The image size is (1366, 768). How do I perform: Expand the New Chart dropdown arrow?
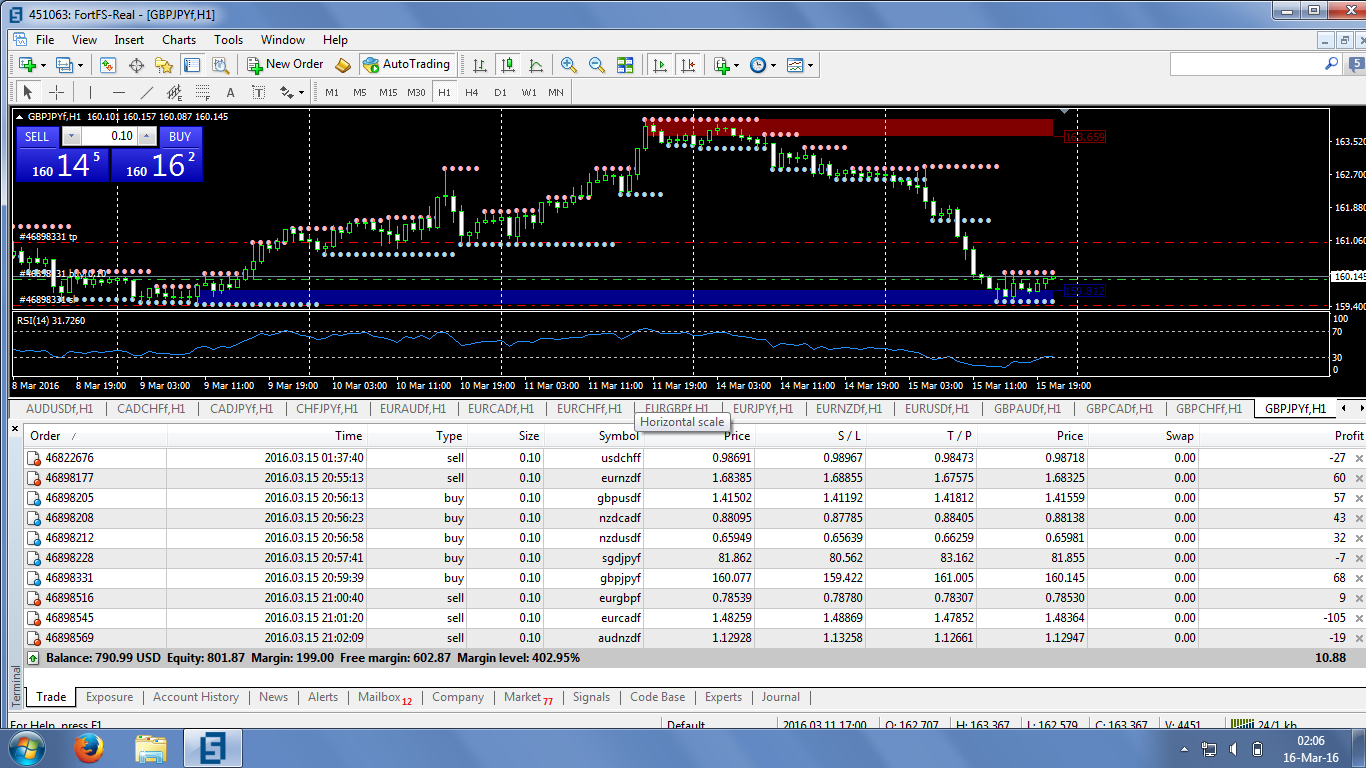click(42, 66)
